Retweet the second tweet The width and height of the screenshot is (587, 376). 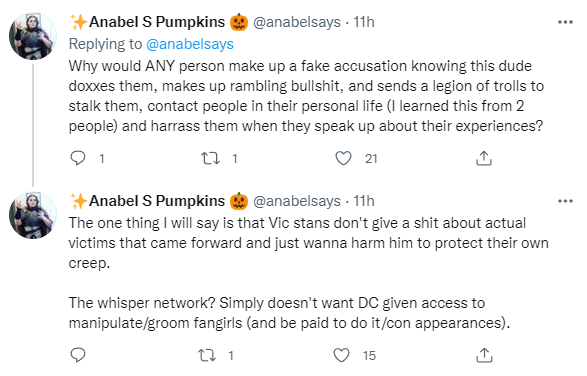pyautogui.click(x=207, y=355)
